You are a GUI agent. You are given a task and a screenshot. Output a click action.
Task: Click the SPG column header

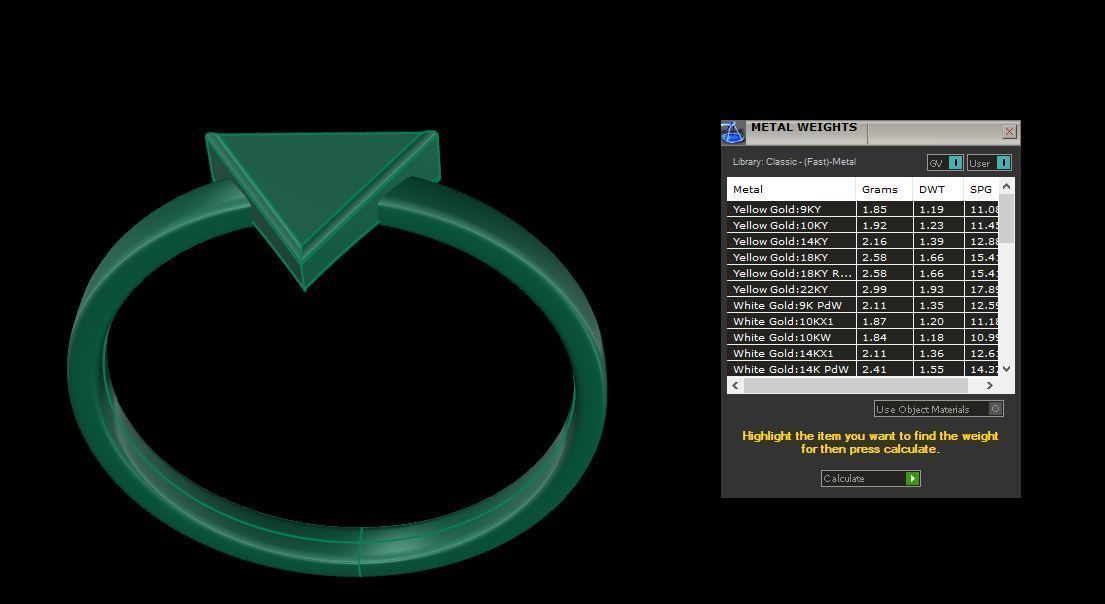981,189
